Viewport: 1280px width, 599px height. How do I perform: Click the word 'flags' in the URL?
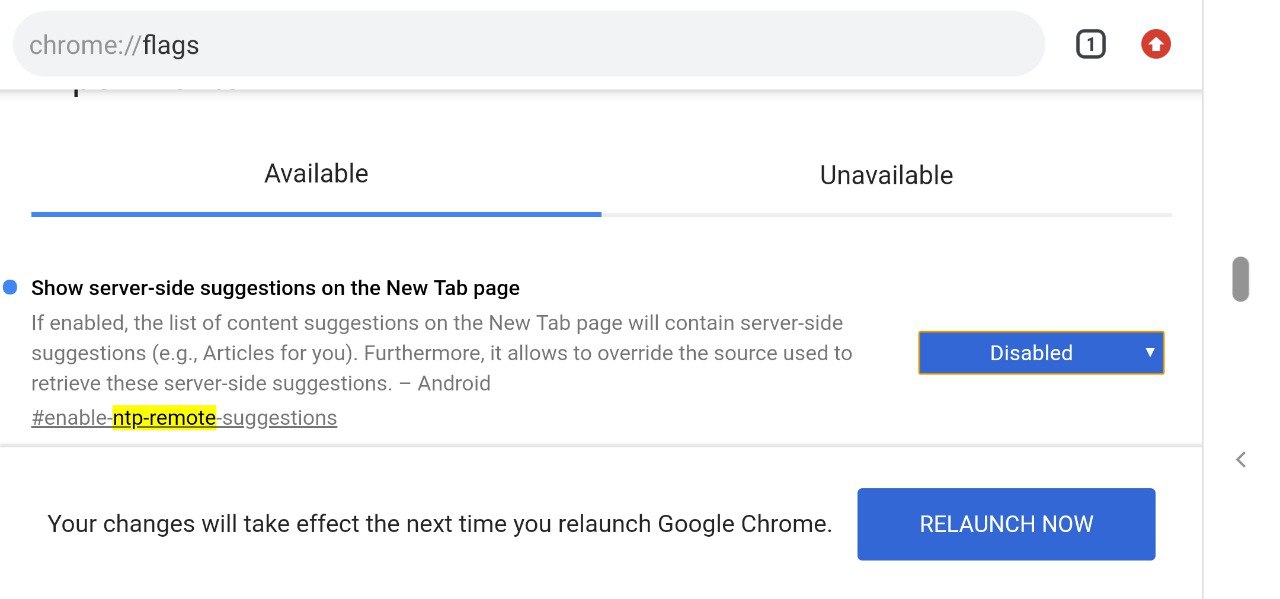[x=171, y=45]
